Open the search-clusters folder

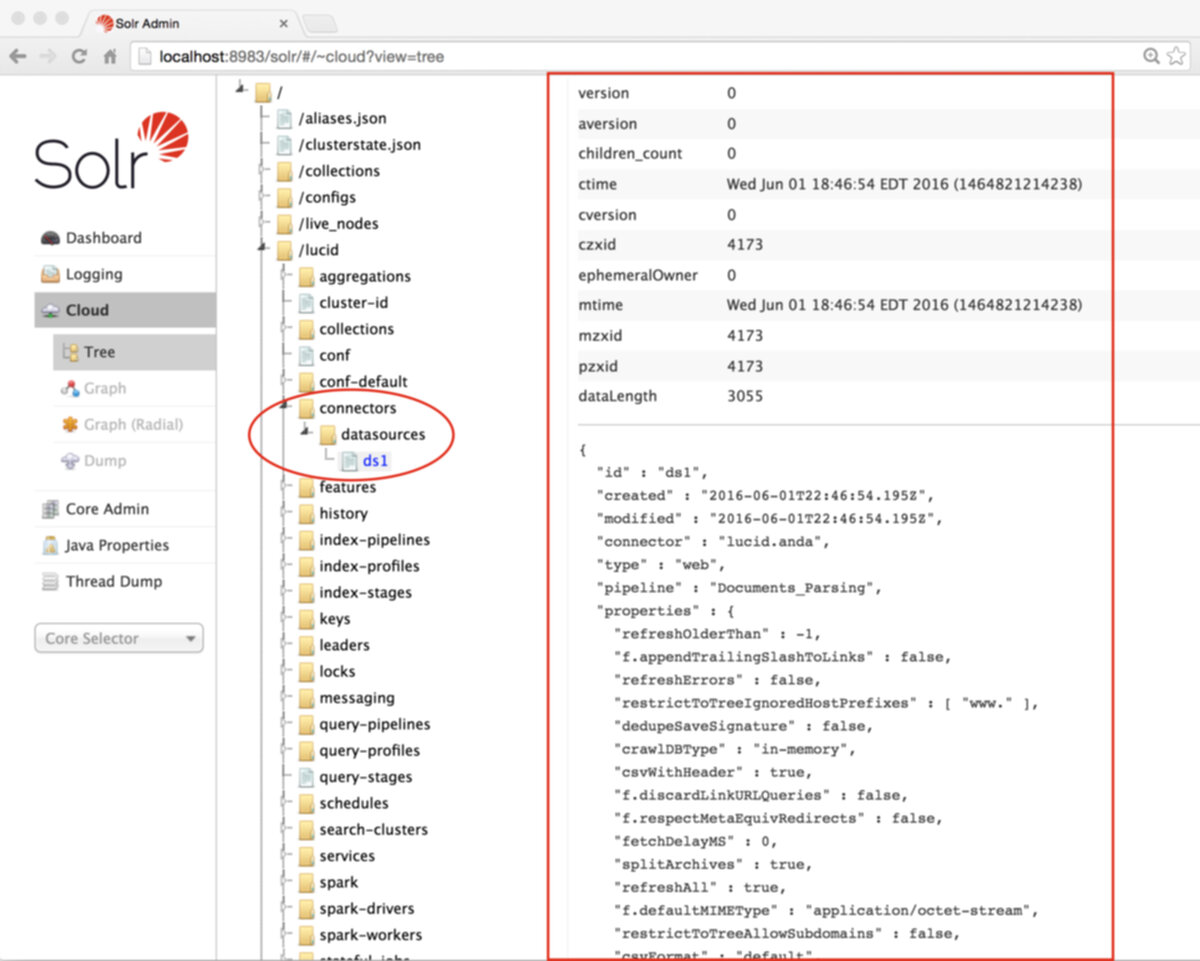tap(373, 829)
